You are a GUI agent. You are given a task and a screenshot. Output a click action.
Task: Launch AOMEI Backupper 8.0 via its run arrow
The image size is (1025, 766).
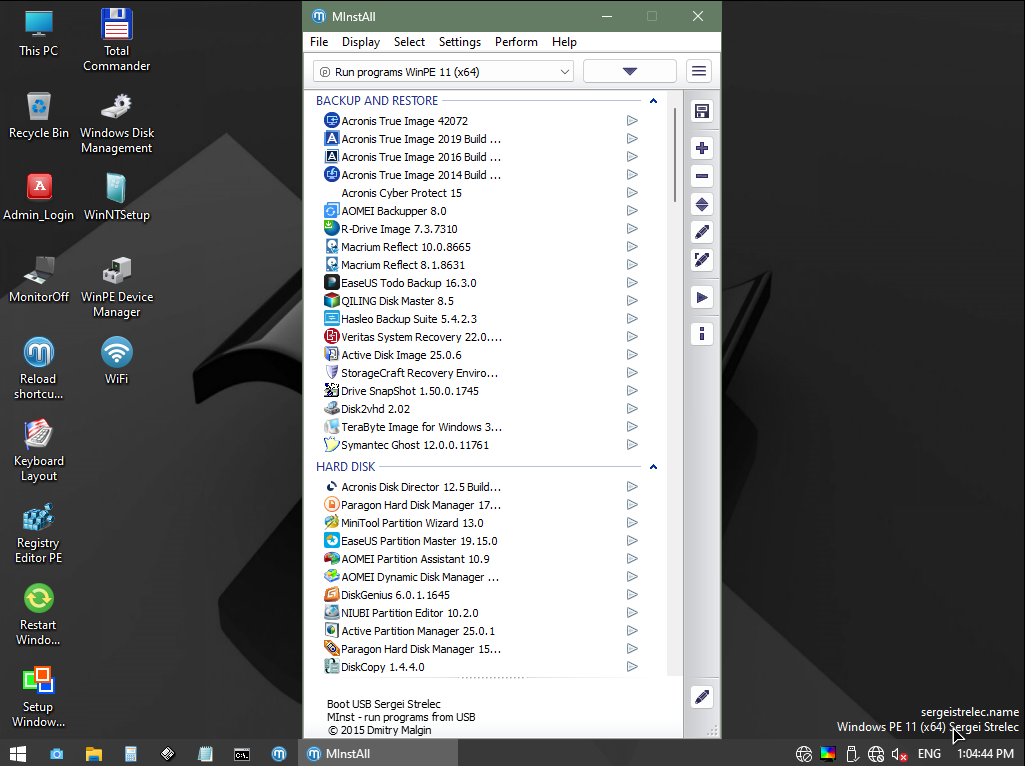(x=632, y=211)
